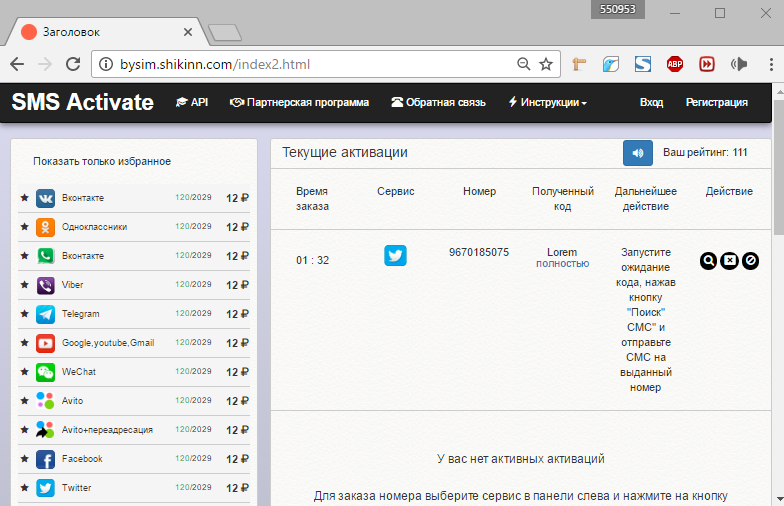
Task: Click the SMS Activate brand logo
Action: (82, 102)
